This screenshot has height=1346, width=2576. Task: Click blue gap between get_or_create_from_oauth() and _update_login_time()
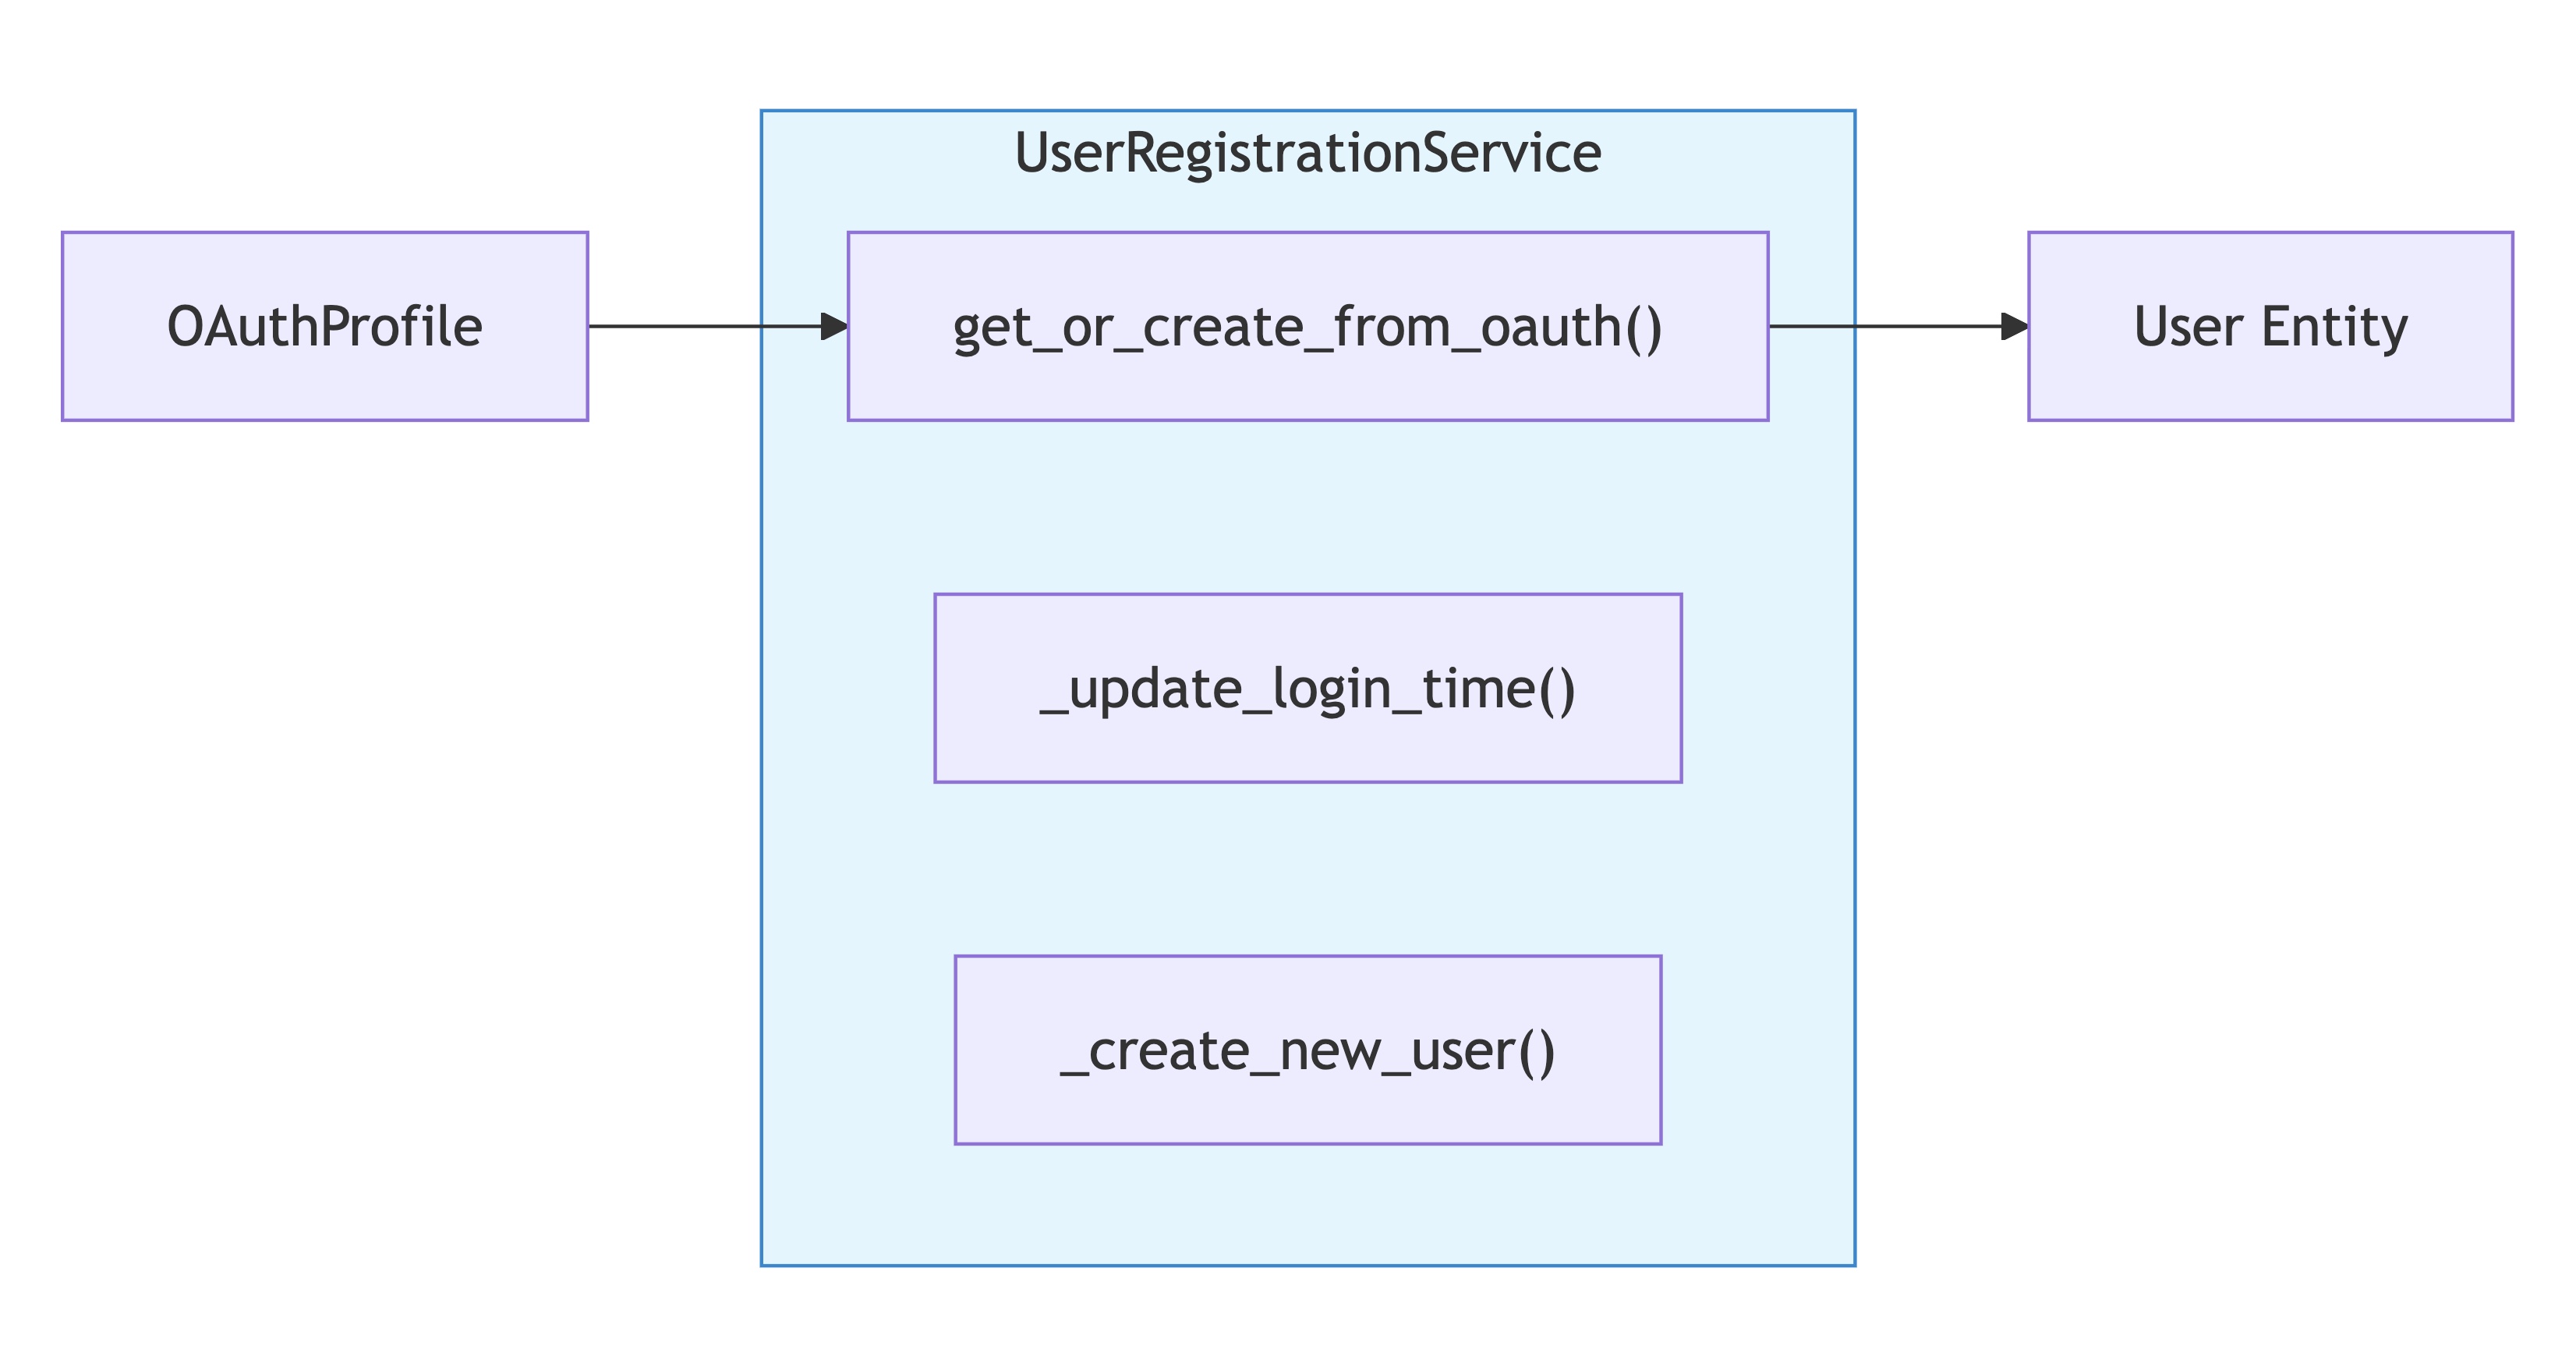[x=1307, y=507]
